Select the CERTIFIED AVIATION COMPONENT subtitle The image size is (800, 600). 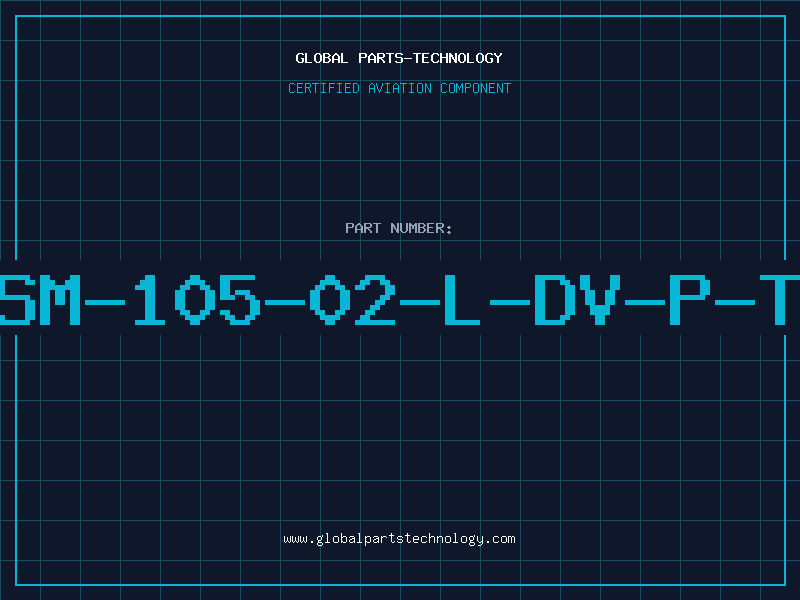click(399, 88)
